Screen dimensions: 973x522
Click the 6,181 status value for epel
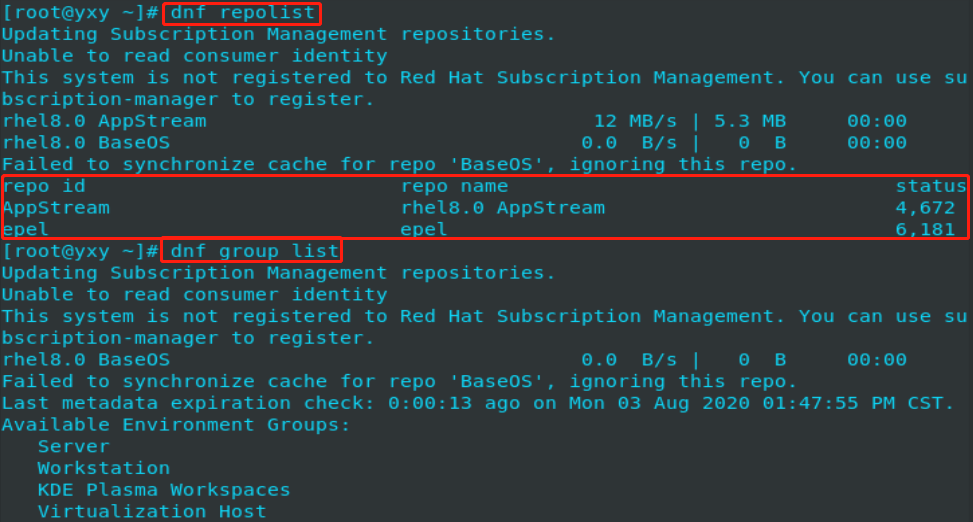925,230
